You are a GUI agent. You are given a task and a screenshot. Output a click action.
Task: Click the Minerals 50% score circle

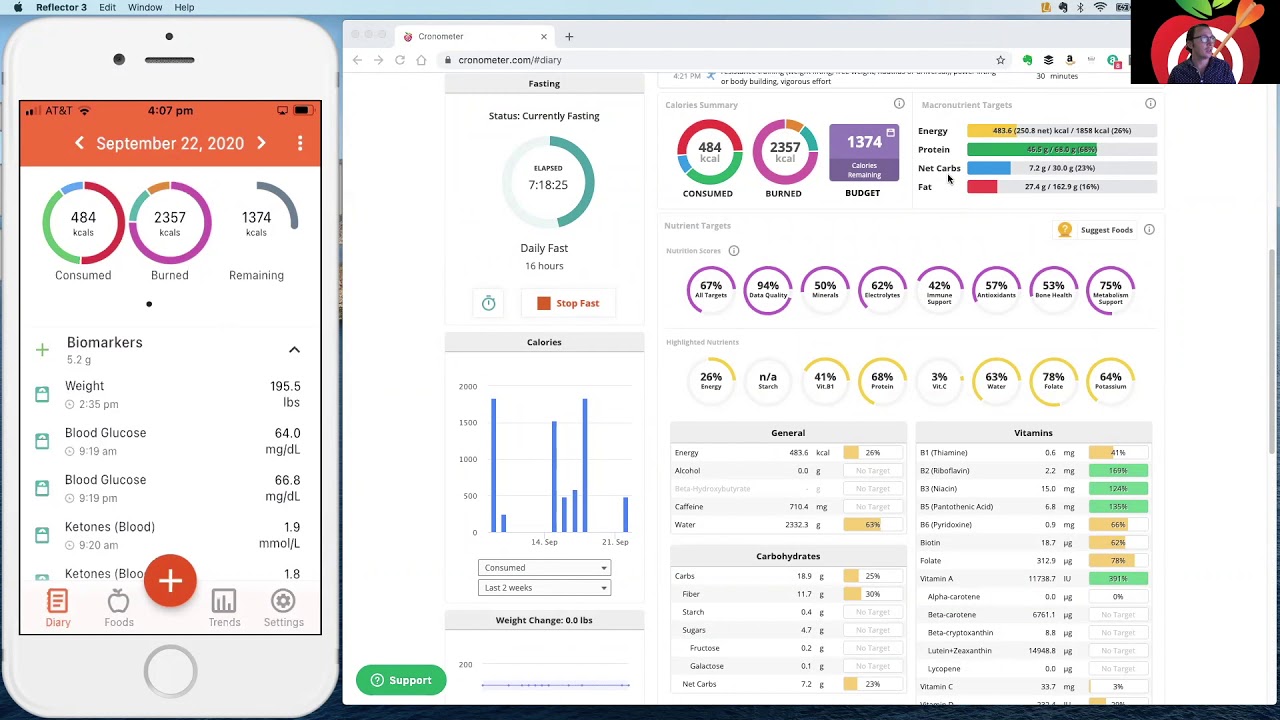pos(825,289)
